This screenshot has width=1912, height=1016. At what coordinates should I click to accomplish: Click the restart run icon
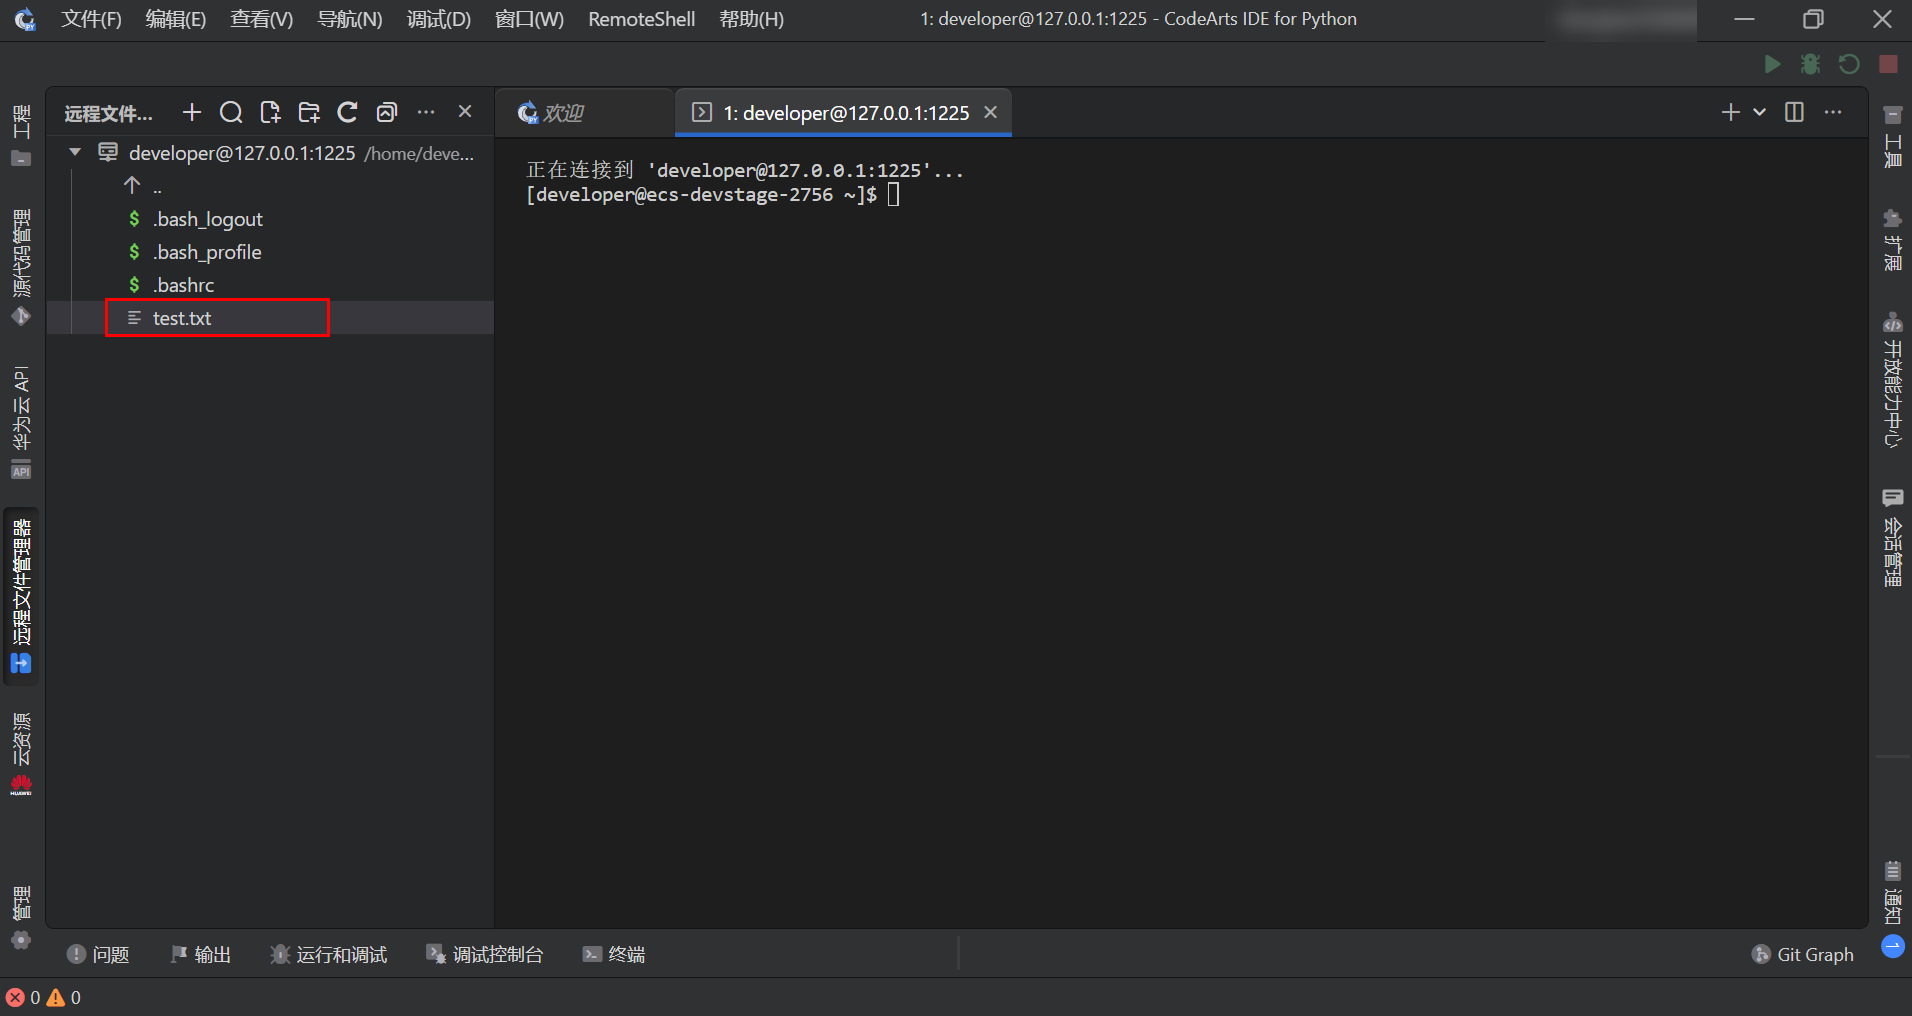(1849, 64)
